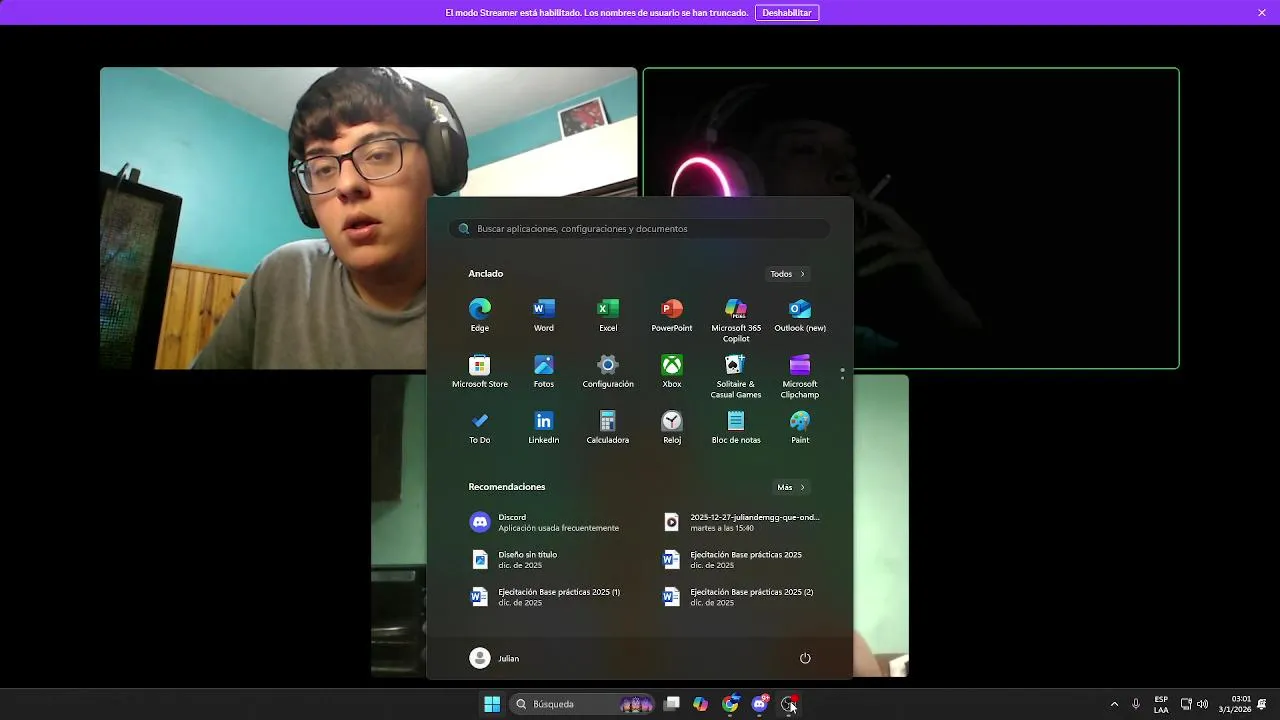Viewport: 1280px width, 720px height.
Task: Open Excel in pinned apps
Action: tap(608, 314)
